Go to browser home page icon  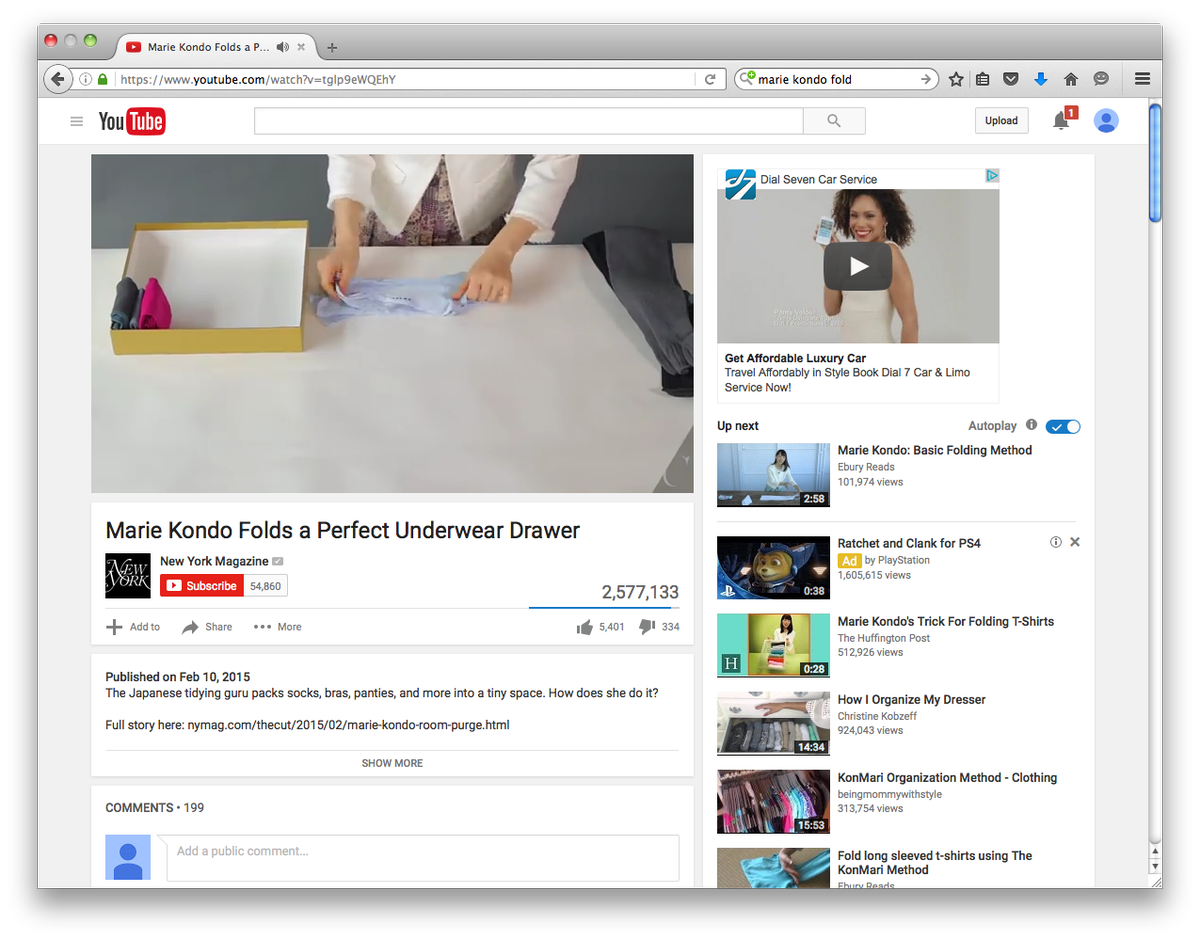click(1070, 79)
